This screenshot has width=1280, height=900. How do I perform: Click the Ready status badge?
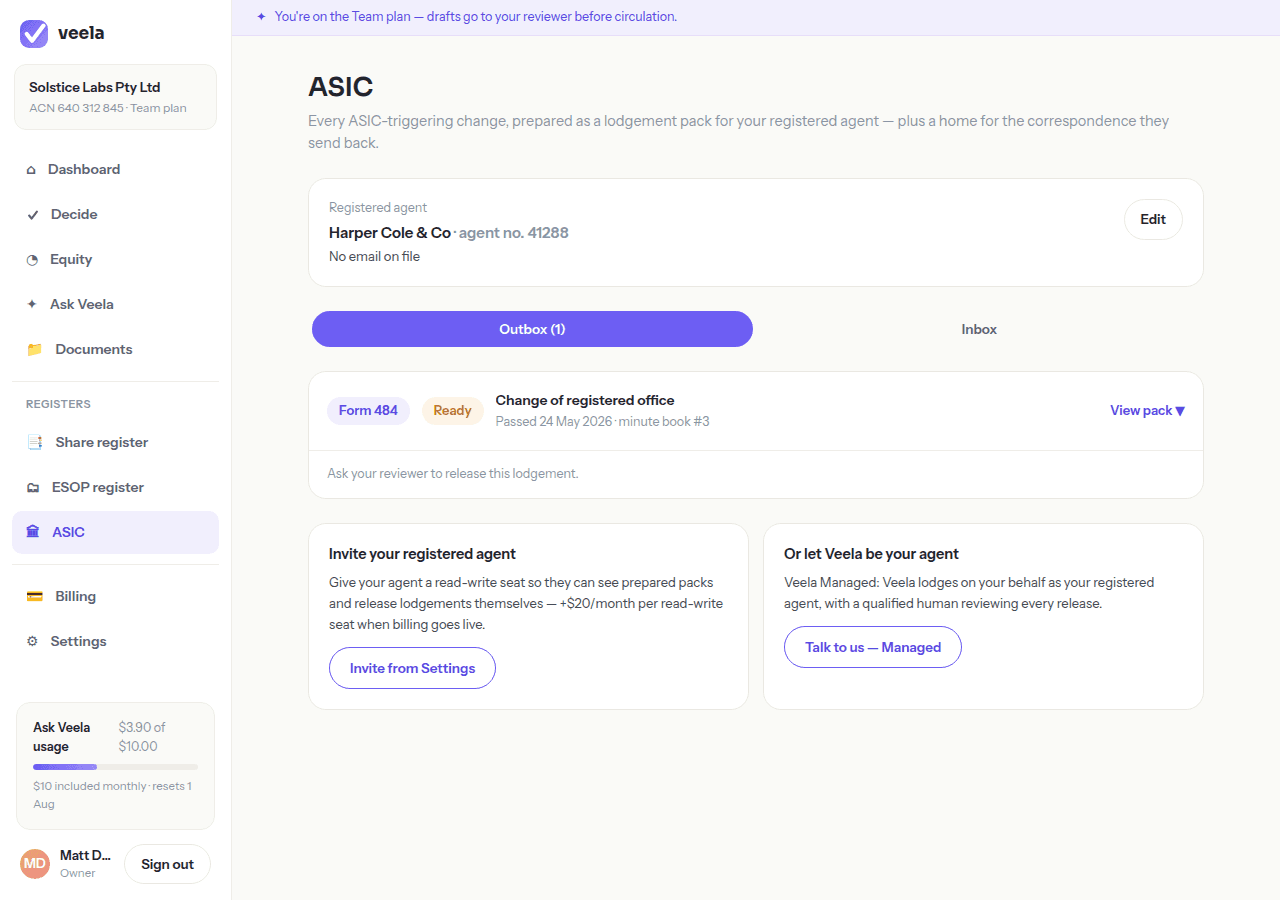coord(452,411)
